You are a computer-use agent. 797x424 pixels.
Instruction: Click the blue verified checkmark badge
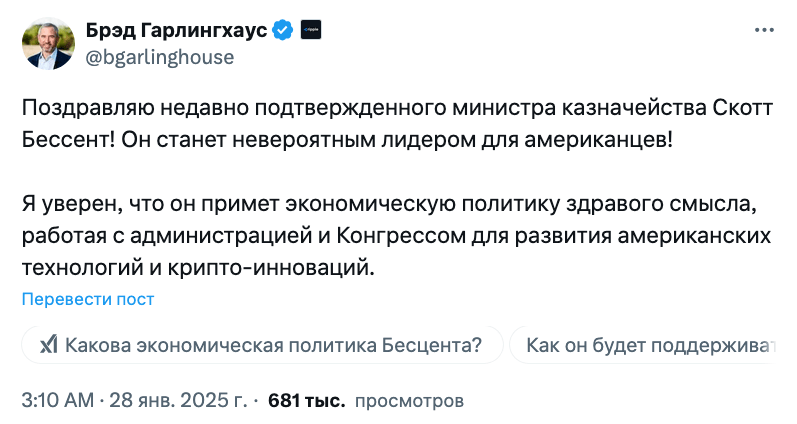pyautogui.click(x=283, y=31)
